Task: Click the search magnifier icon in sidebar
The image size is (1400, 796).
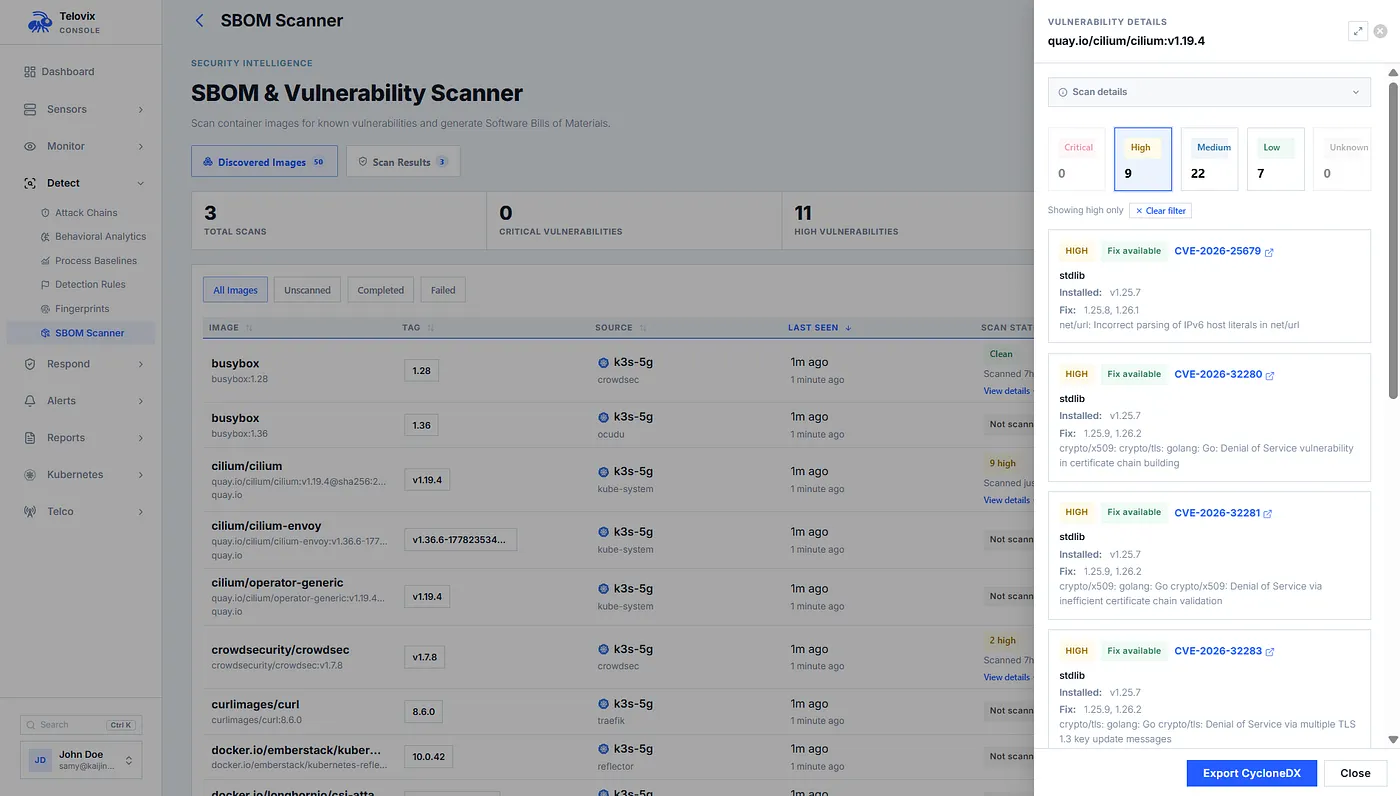Action: [x=32, y=725]
